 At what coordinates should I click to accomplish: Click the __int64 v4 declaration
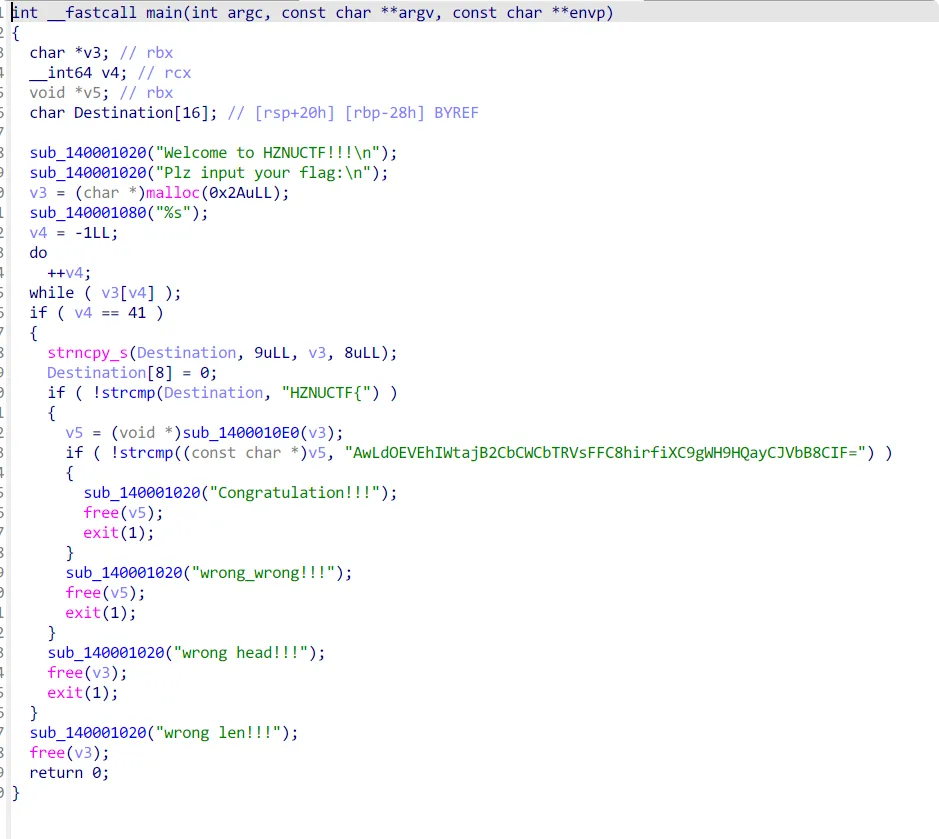(78, 73)
